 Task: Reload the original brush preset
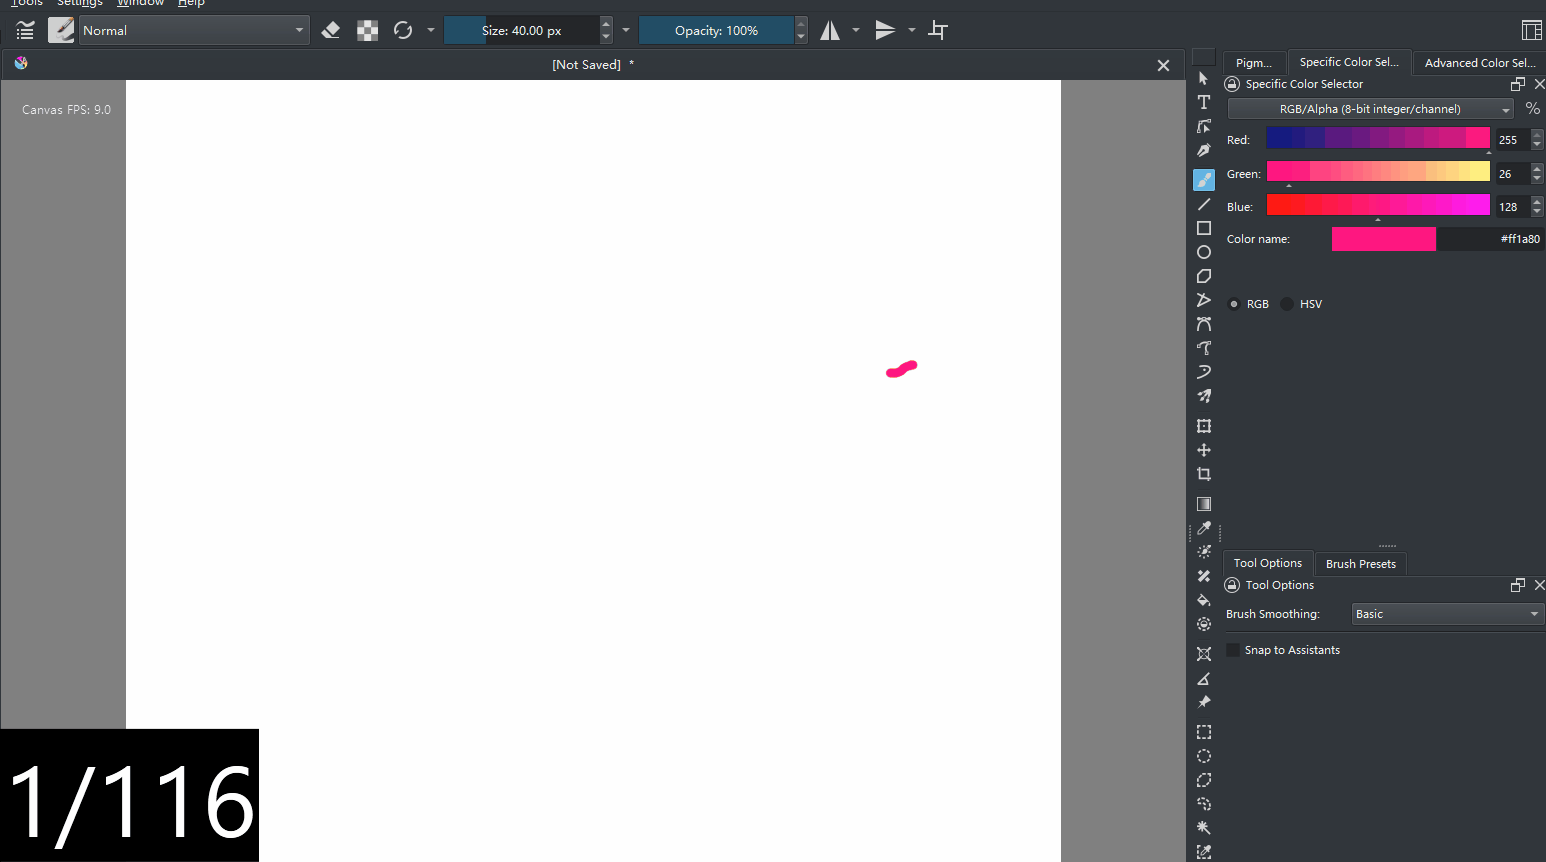[403, 30]
